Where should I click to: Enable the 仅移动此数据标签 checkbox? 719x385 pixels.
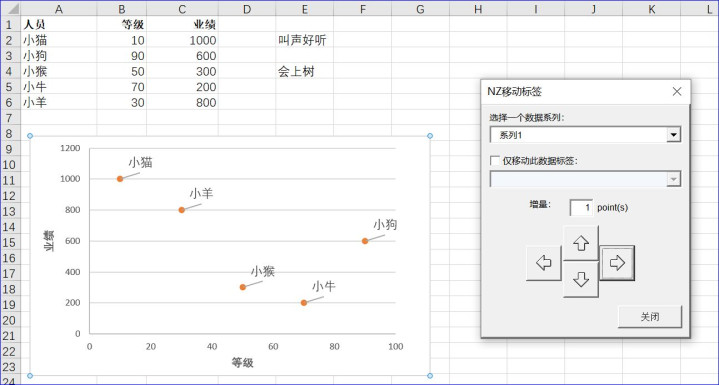pos(495,161)
